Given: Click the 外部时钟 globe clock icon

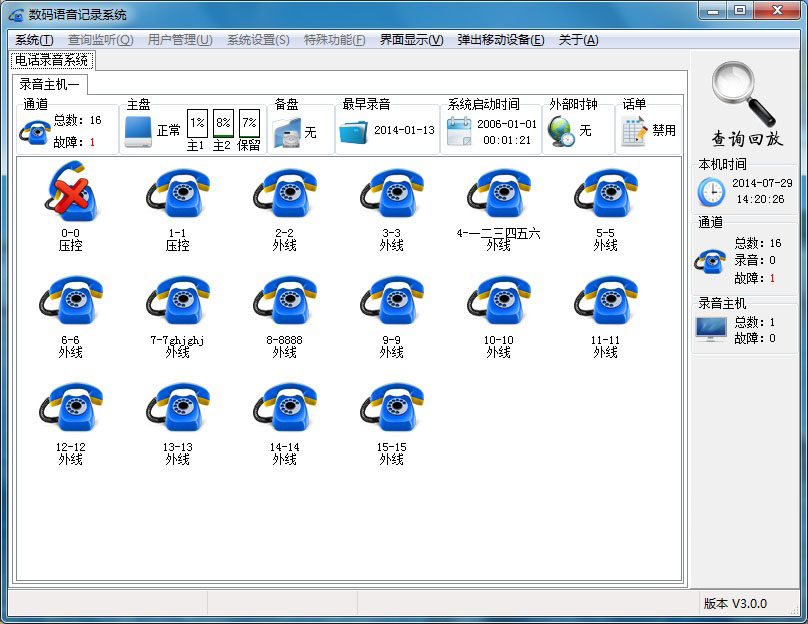Looking at the screenshot, I should click(x=562, y=131).
